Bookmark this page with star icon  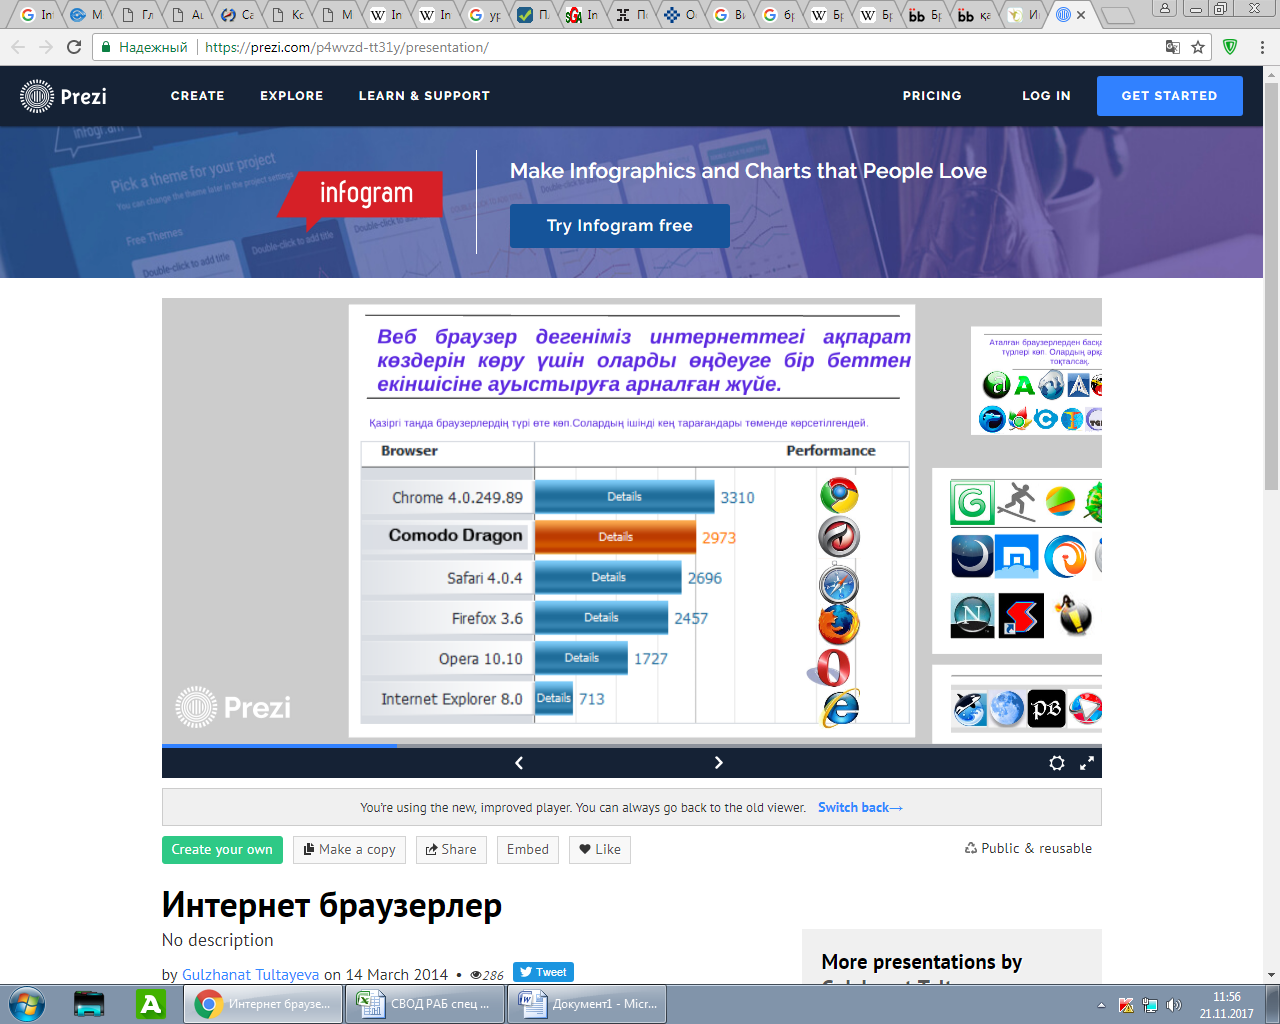[x=1198, y=47]
